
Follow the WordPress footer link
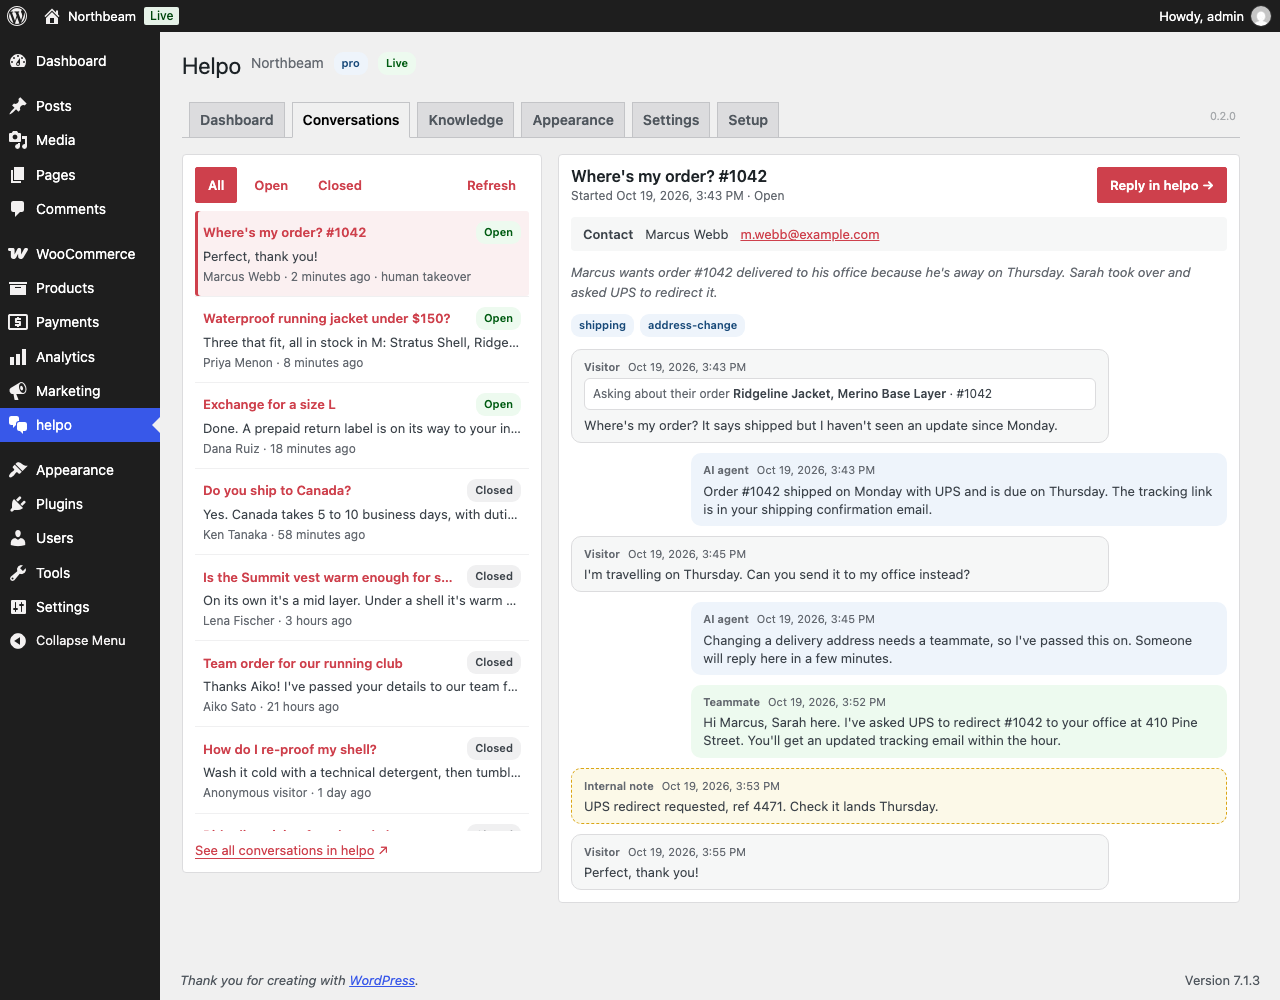click(x=382, y=981)
